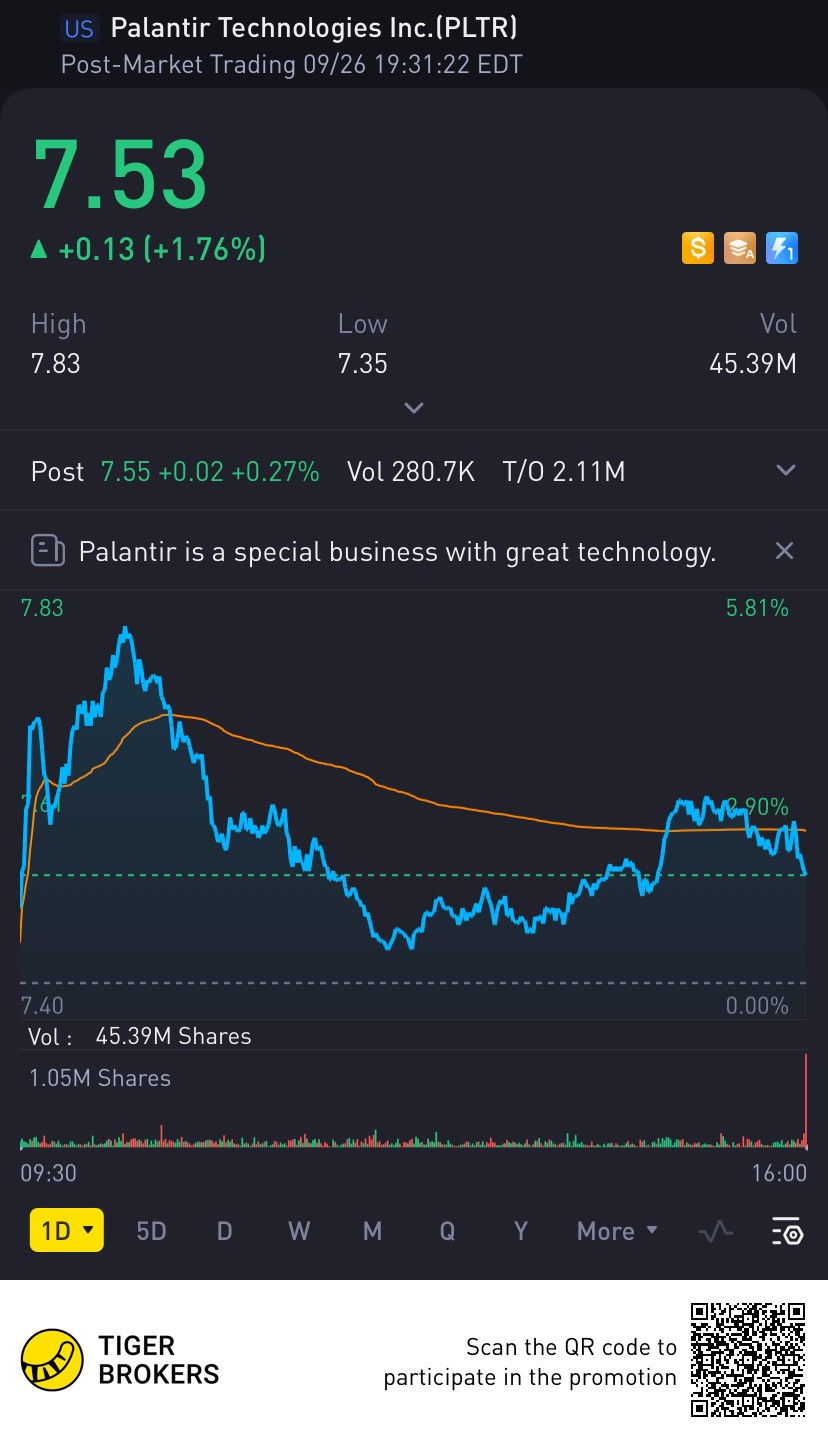Select the Y yearly chart tab
The width and height of the screenshot is (828, 1440).
[x=521, y=1231]
